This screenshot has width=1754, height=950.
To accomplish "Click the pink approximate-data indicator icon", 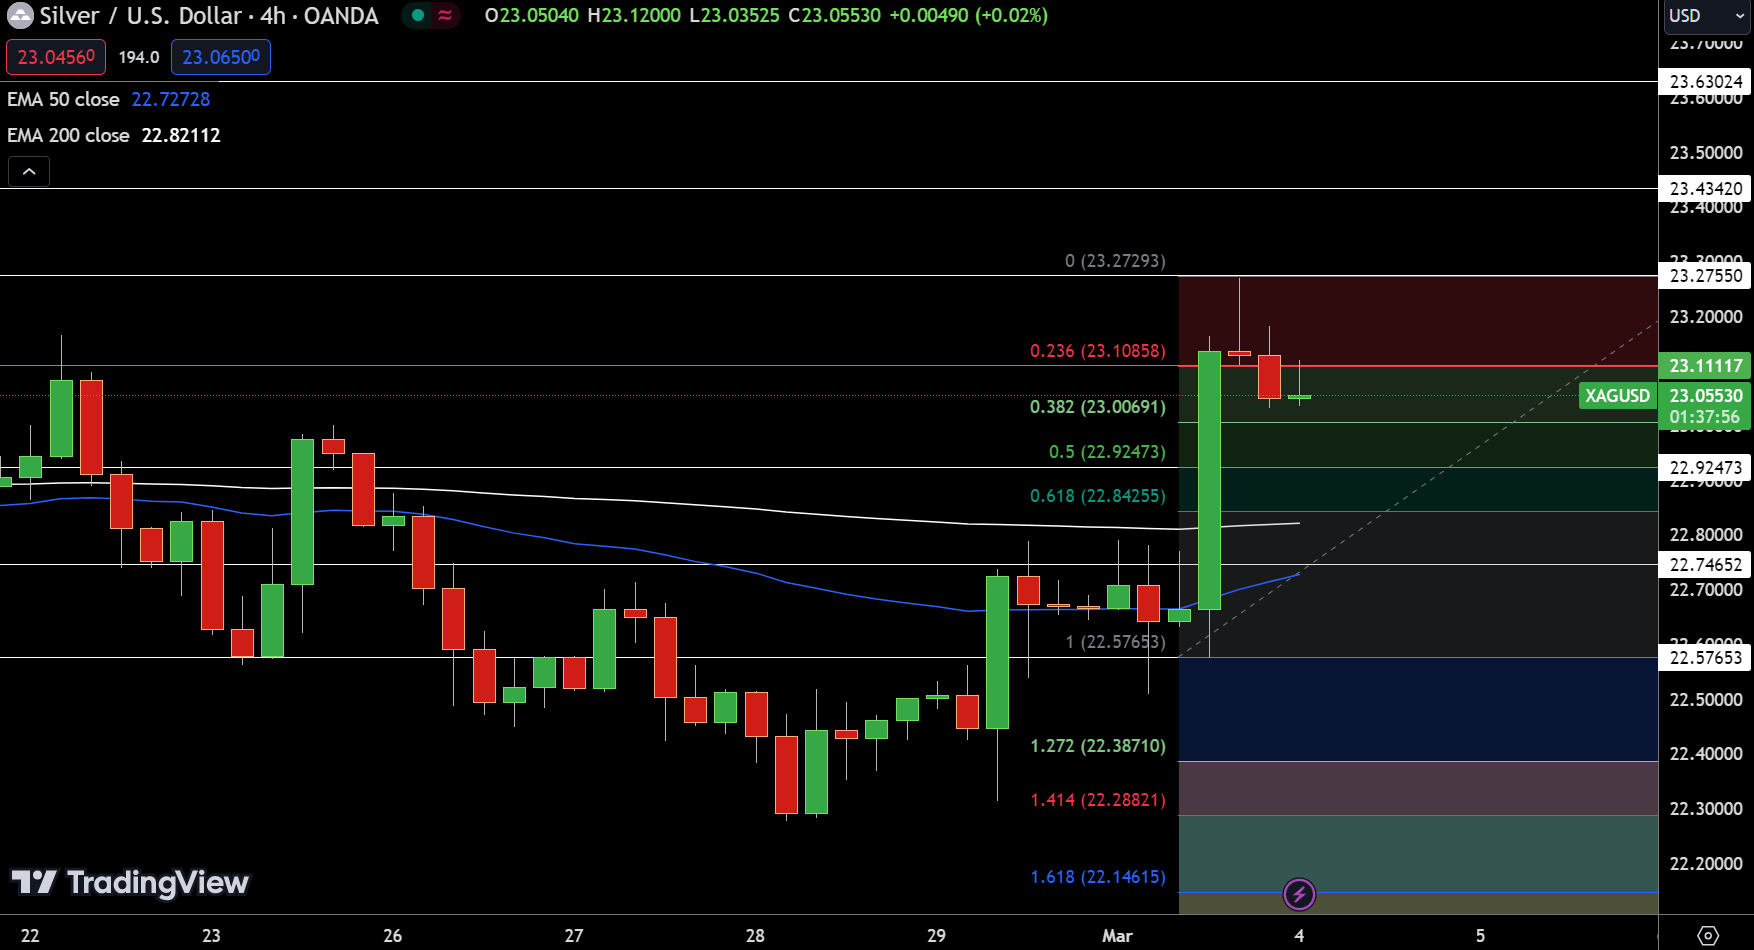I will click(x=445, y=16).
